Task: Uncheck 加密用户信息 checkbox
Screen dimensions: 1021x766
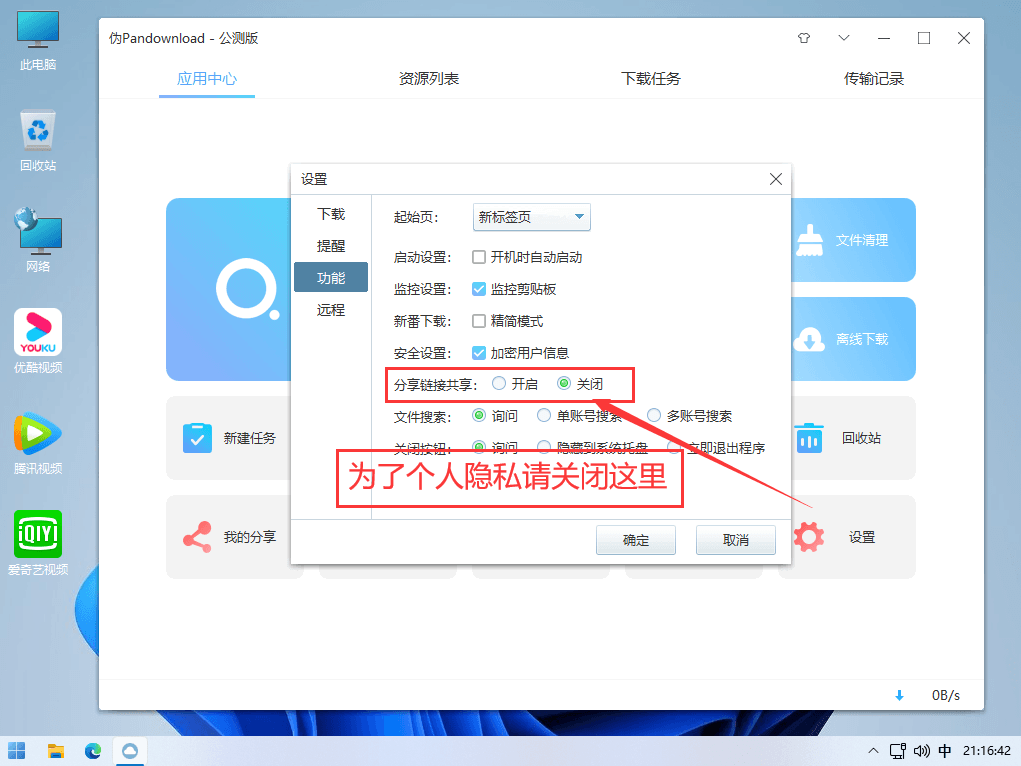Action: (x=479, y=353)
